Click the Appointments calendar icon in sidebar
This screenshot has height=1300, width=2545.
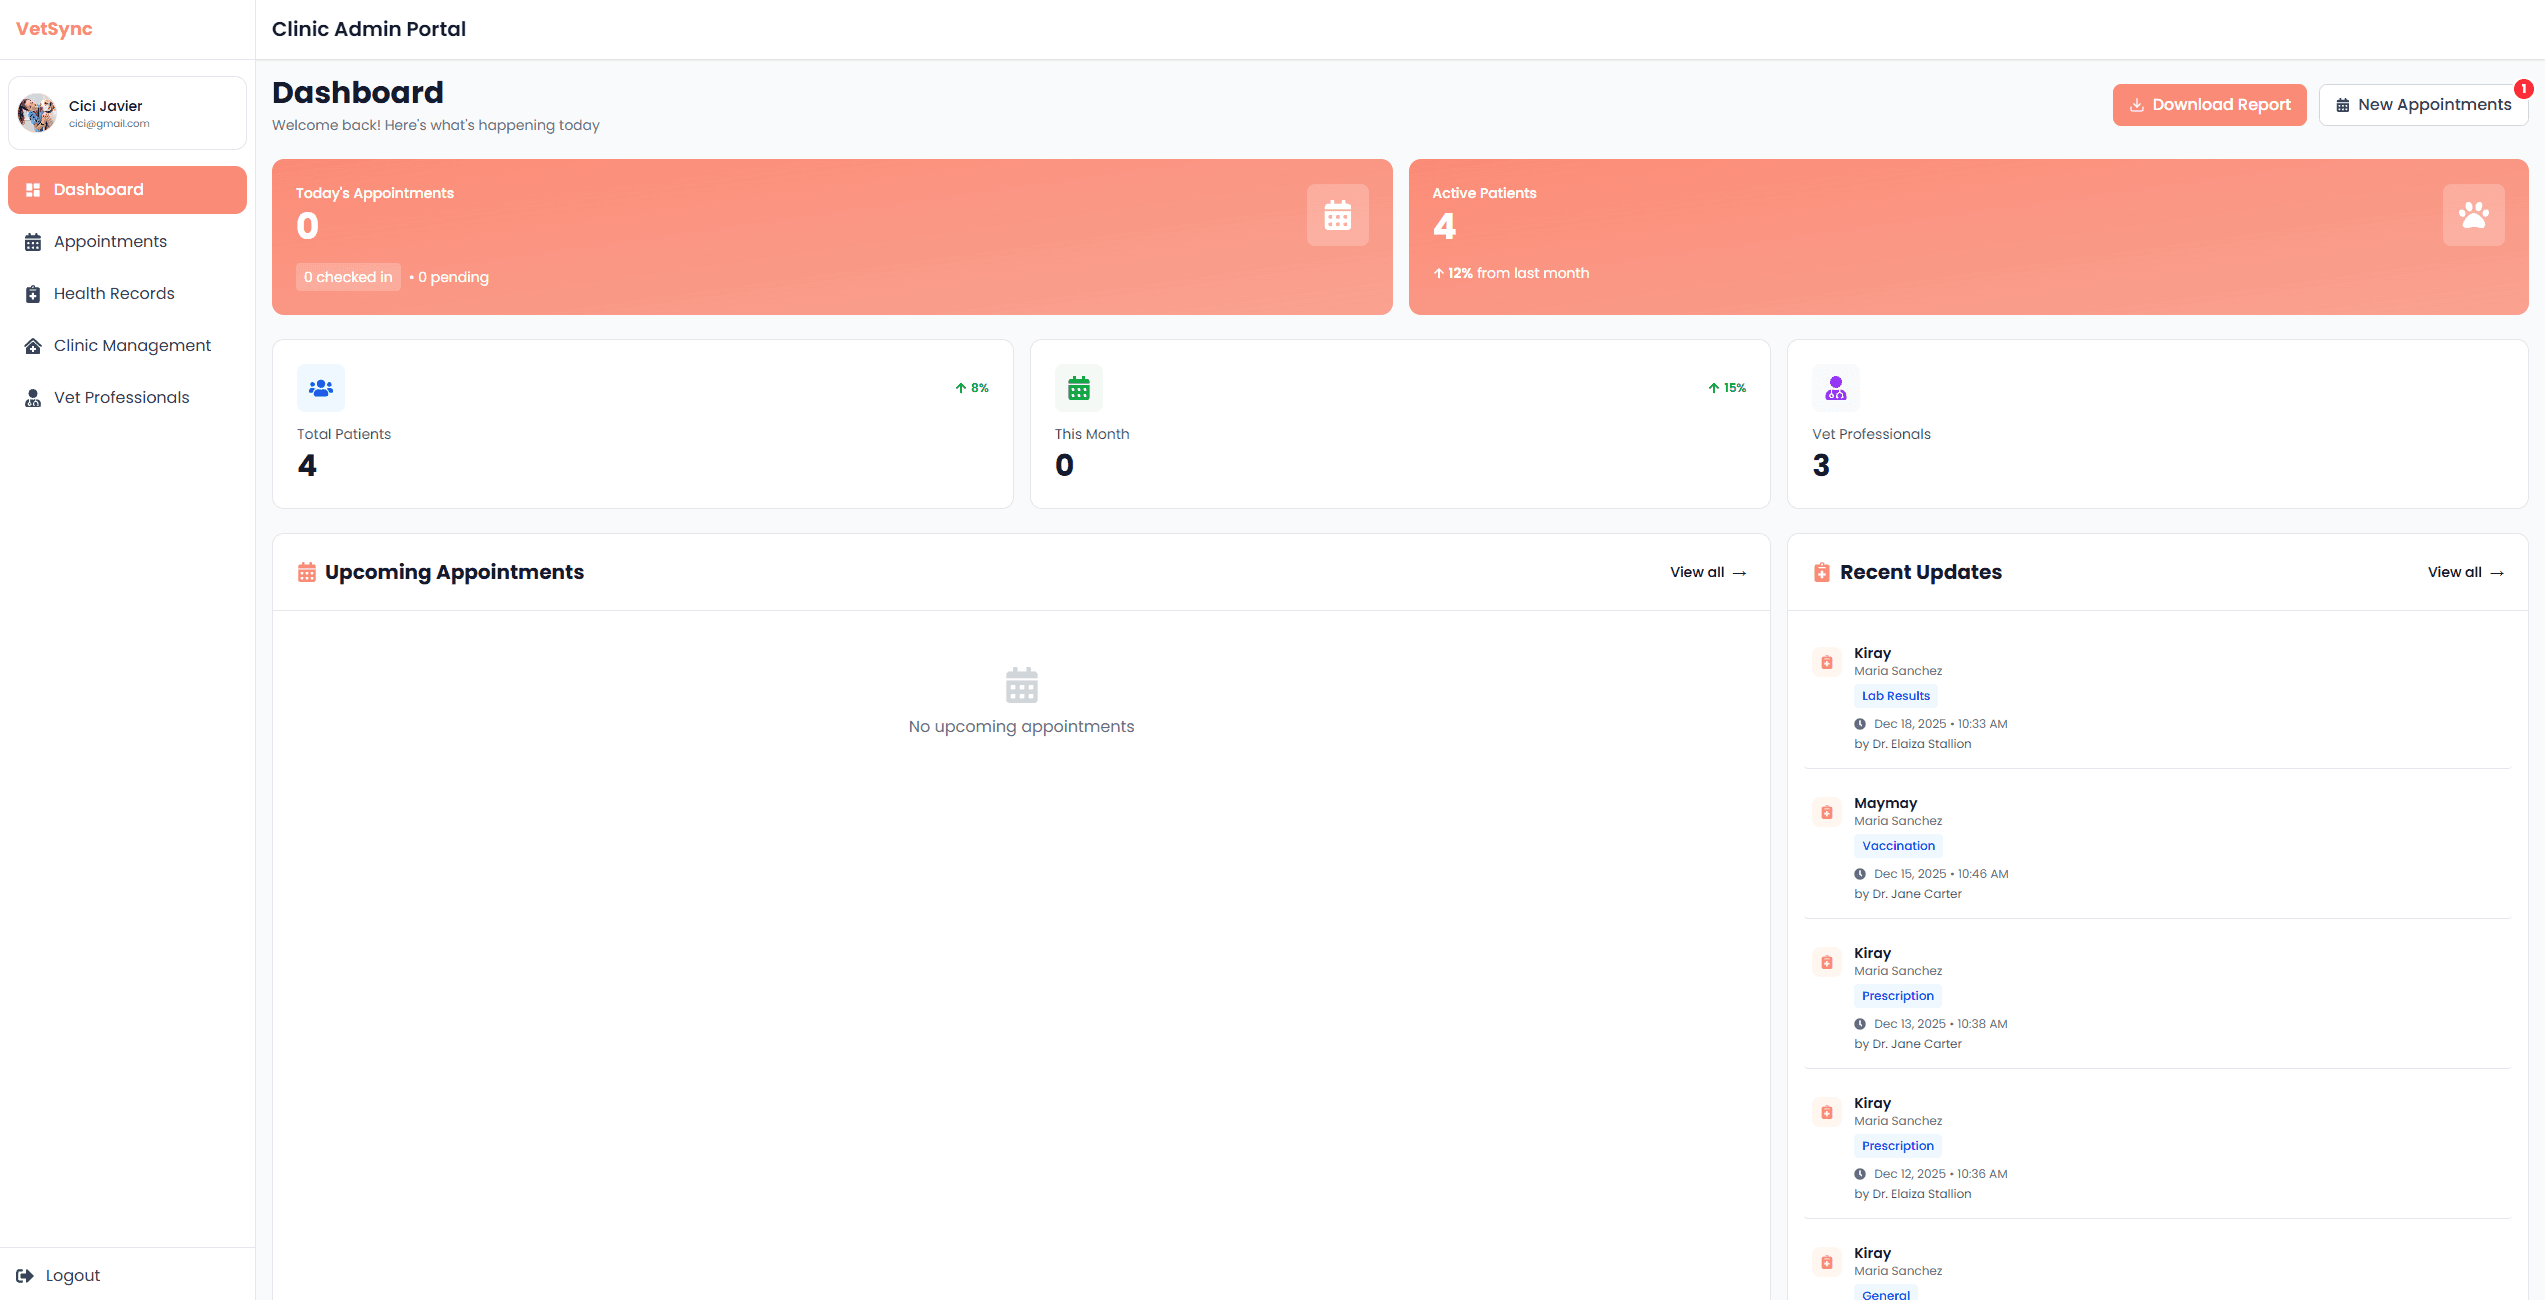[33, 242]
